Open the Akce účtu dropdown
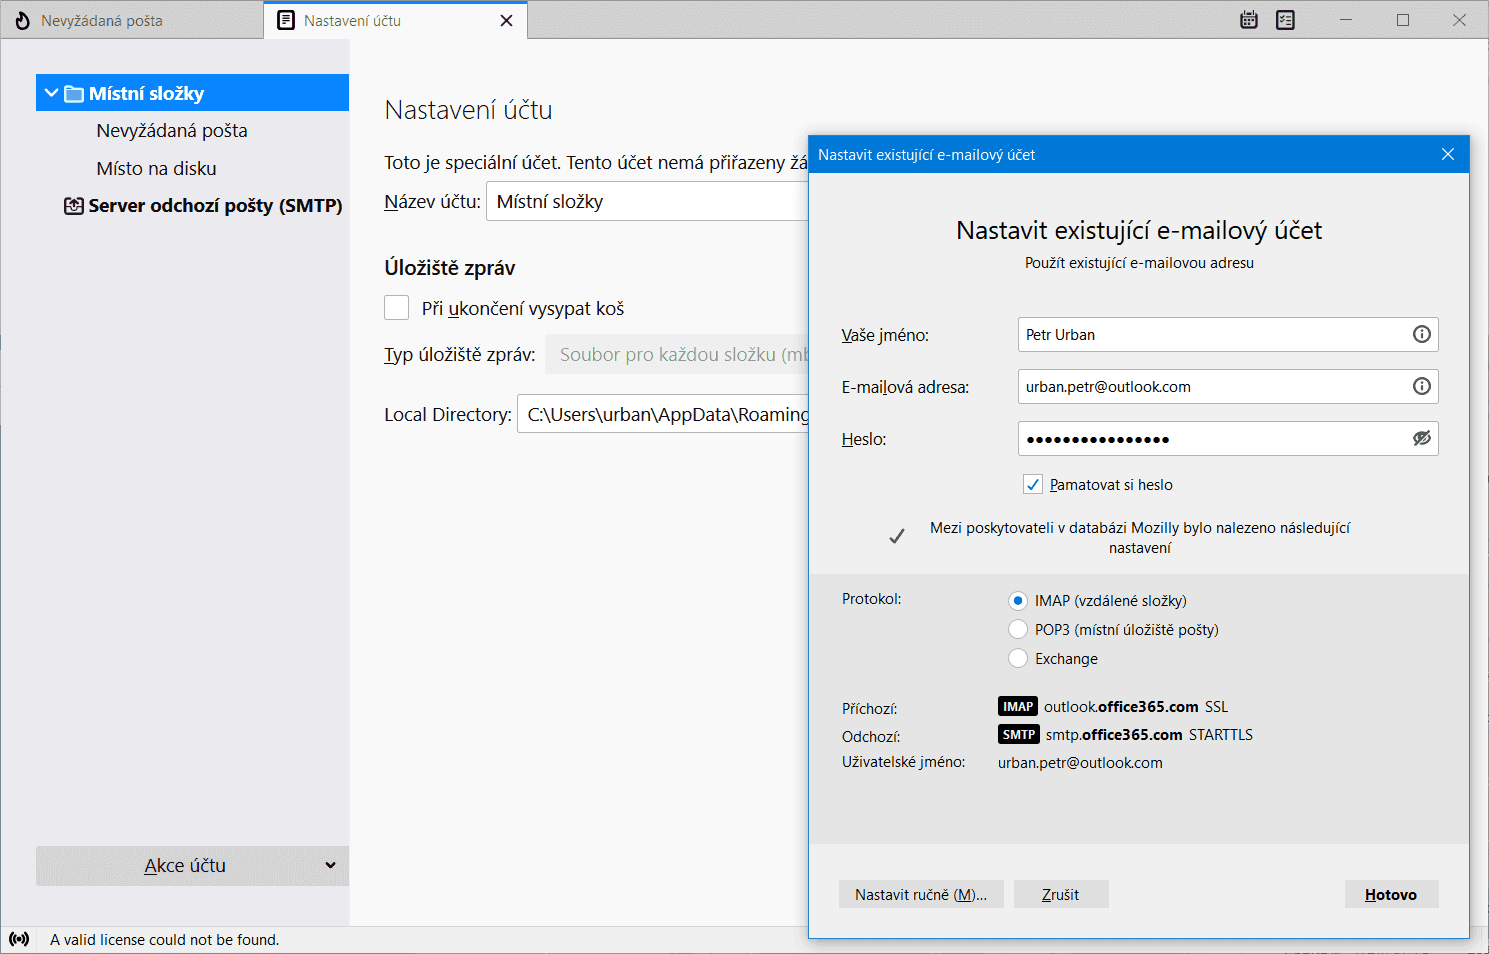Image resolution: width=1489 pixels, height=954 pixels. pyautogui.click(x=192, y=866)
